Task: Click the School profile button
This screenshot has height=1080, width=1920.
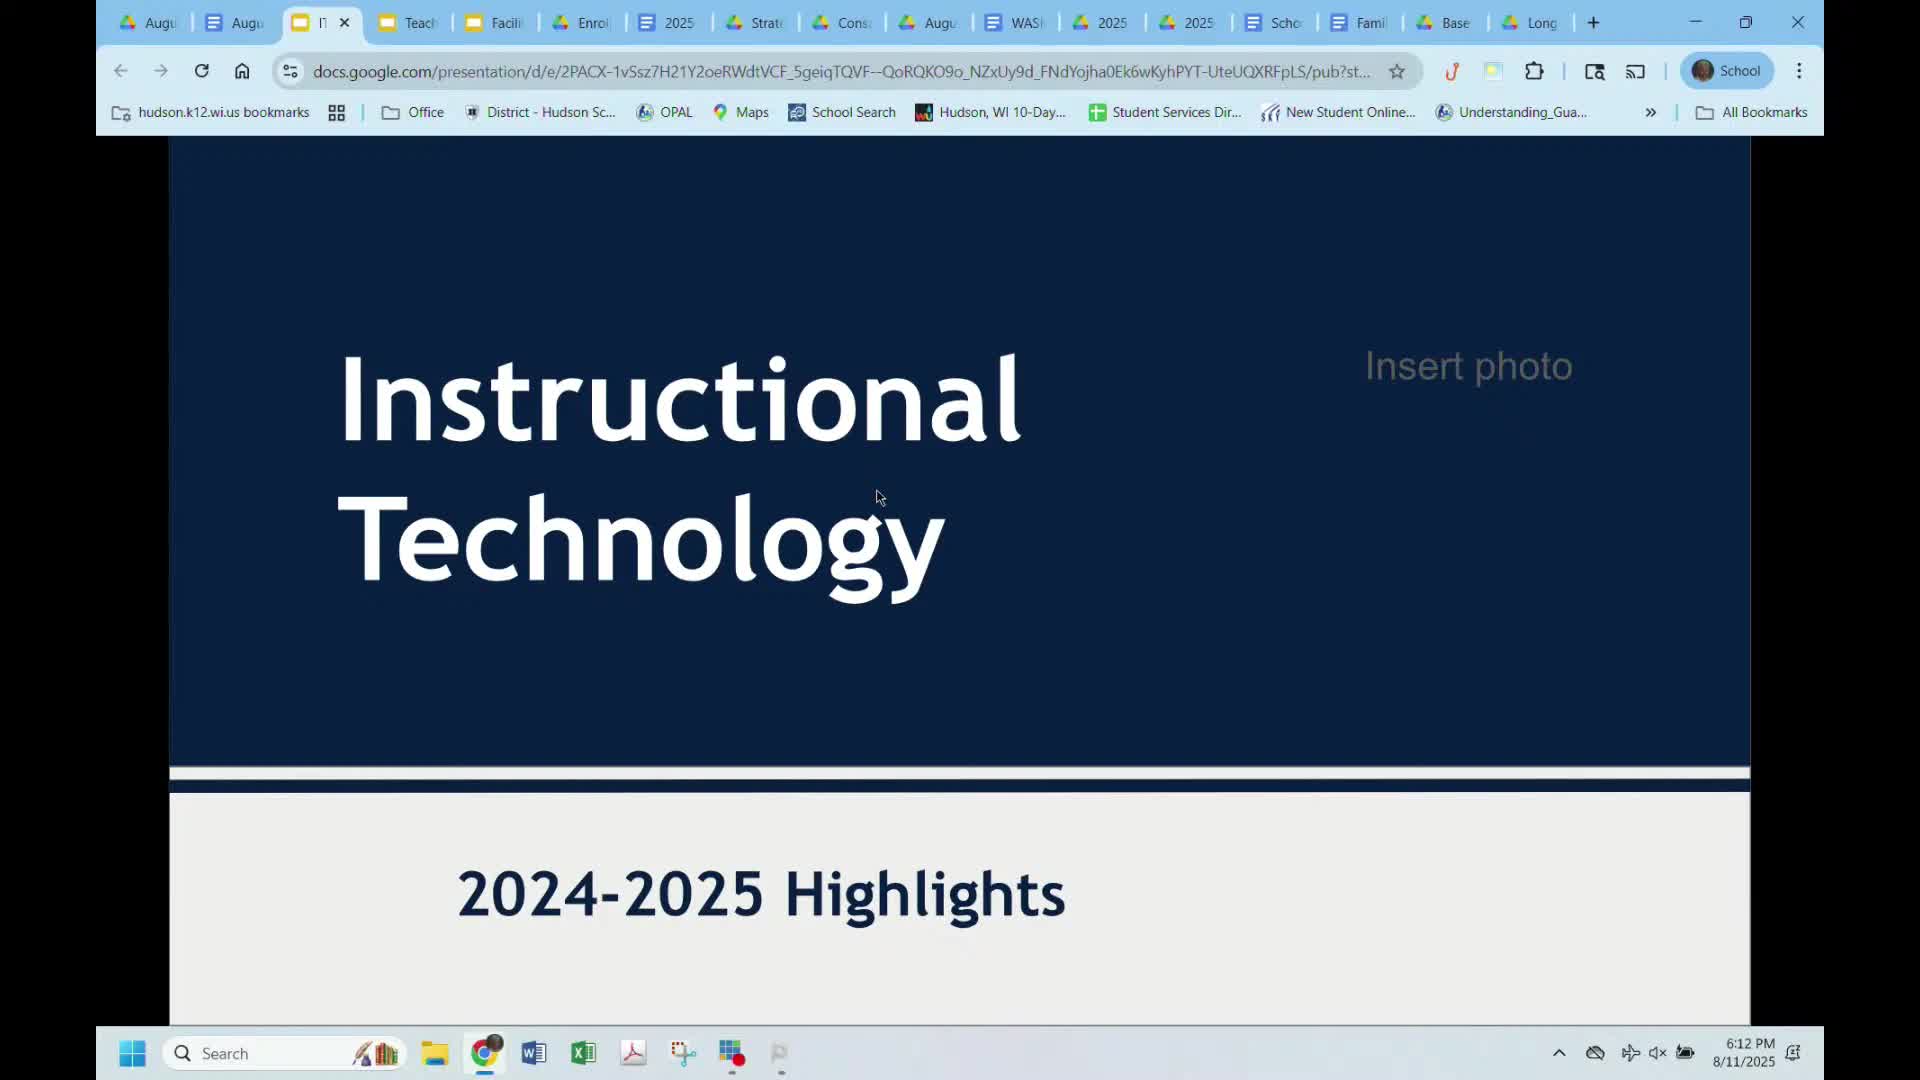Action: [1727, 71]
